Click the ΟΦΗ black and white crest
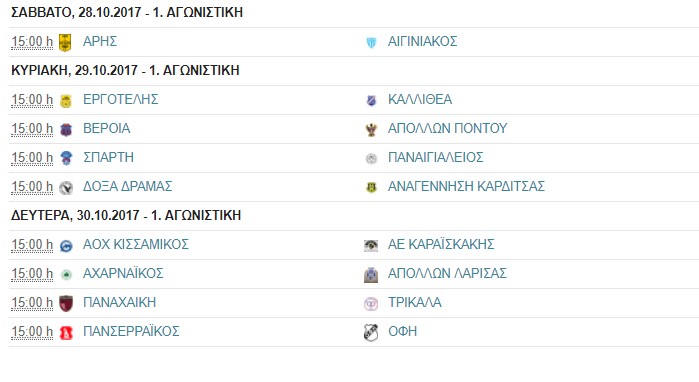The height and width of the screenshot is (382, 699). click(x=371, y=333)
